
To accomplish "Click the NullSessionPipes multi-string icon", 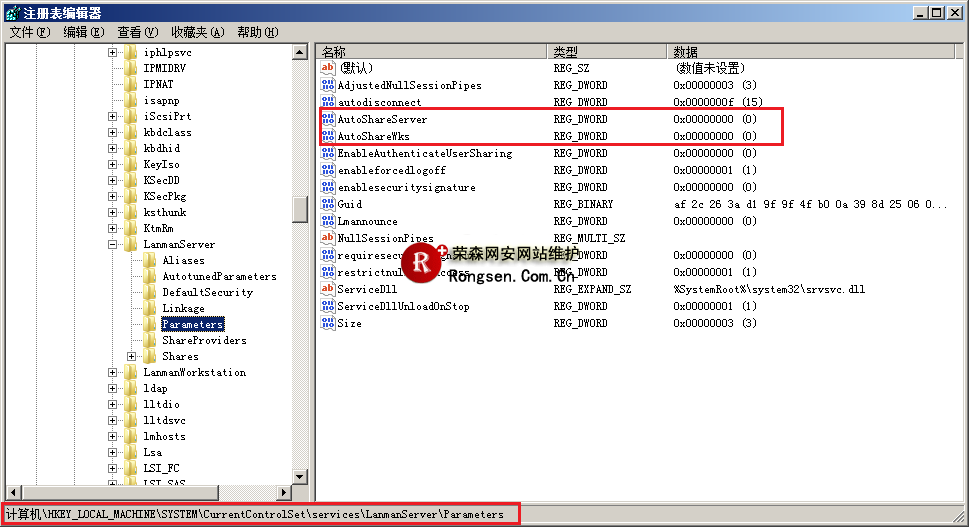I will [327, 238].
